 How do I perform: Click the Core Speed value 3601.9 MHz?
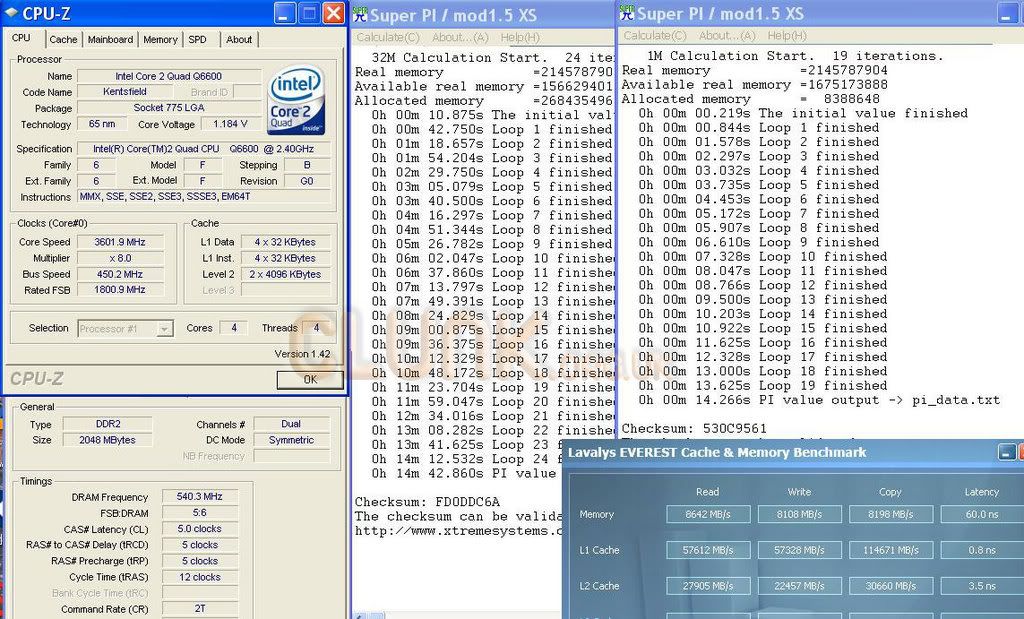tap(120, 242)
